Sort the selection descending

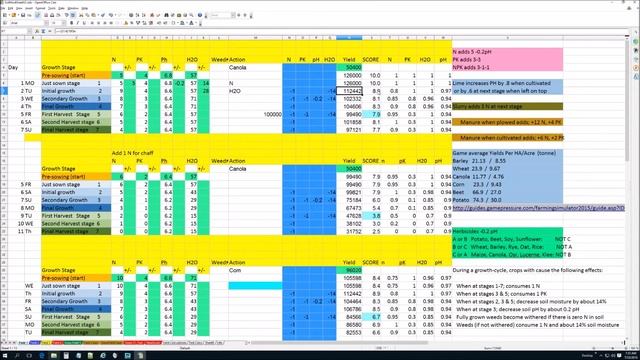pos(143,15)
